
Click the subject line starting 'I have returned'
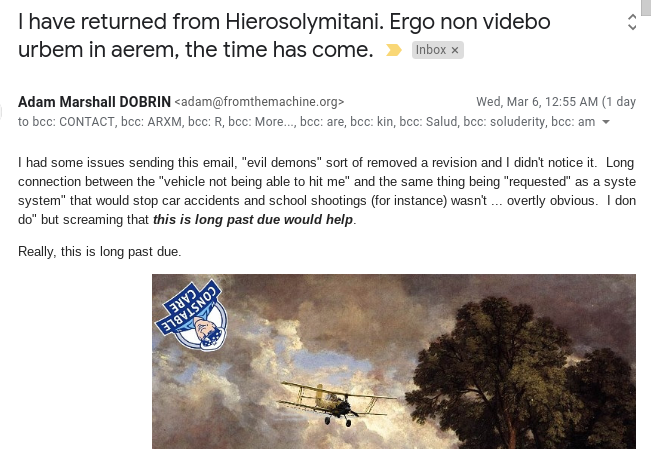click(284, 36)
